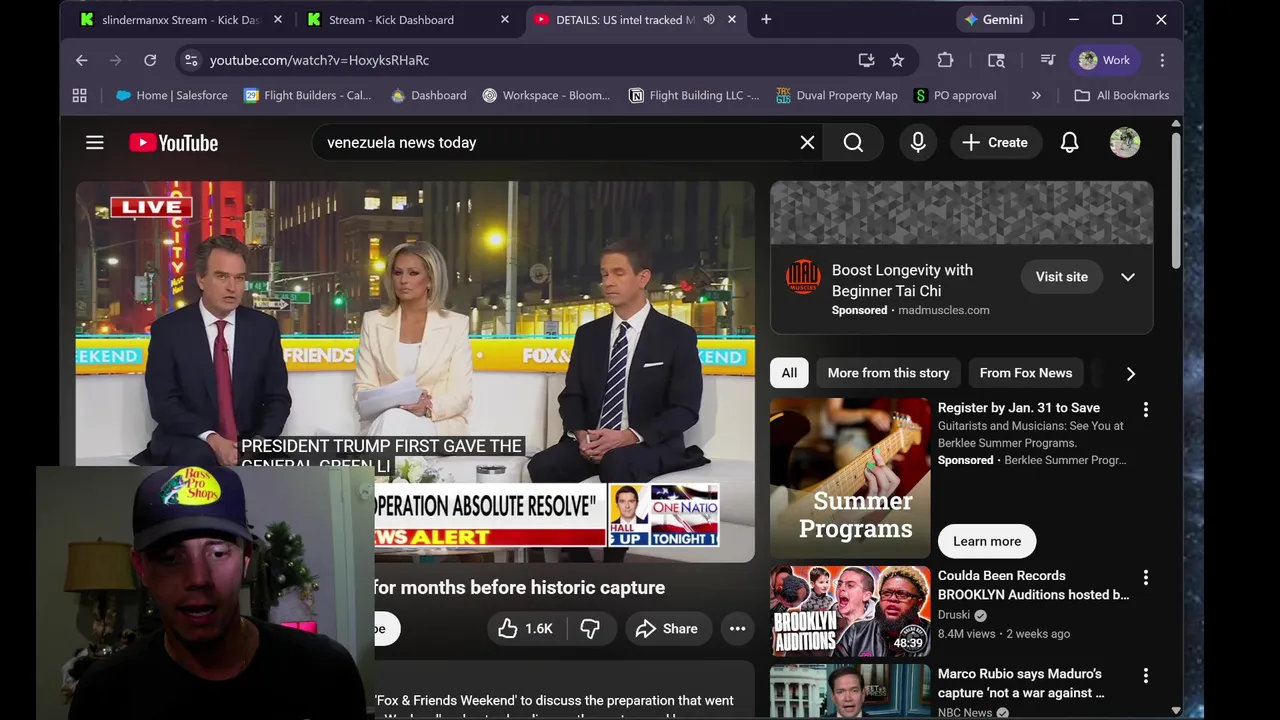The height and width of the screenshot is (720, 1280).
Task: Select the All filter chip
Action: pyautogui.click(x=789, y=373)
